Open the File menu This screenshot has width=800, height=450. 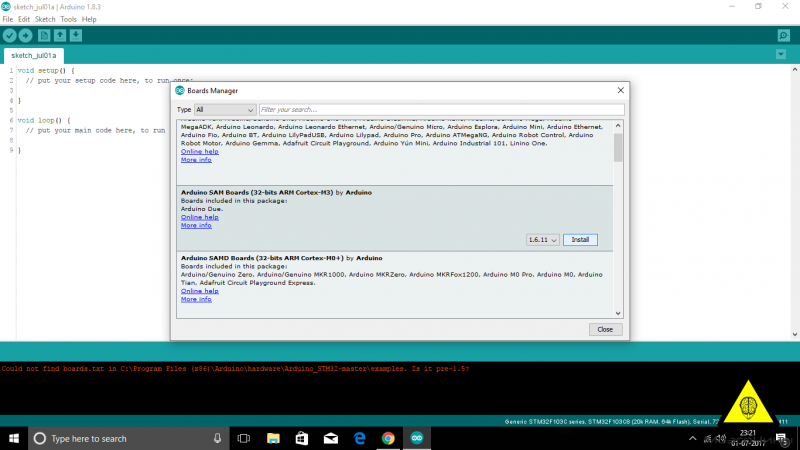coord(8,19)
